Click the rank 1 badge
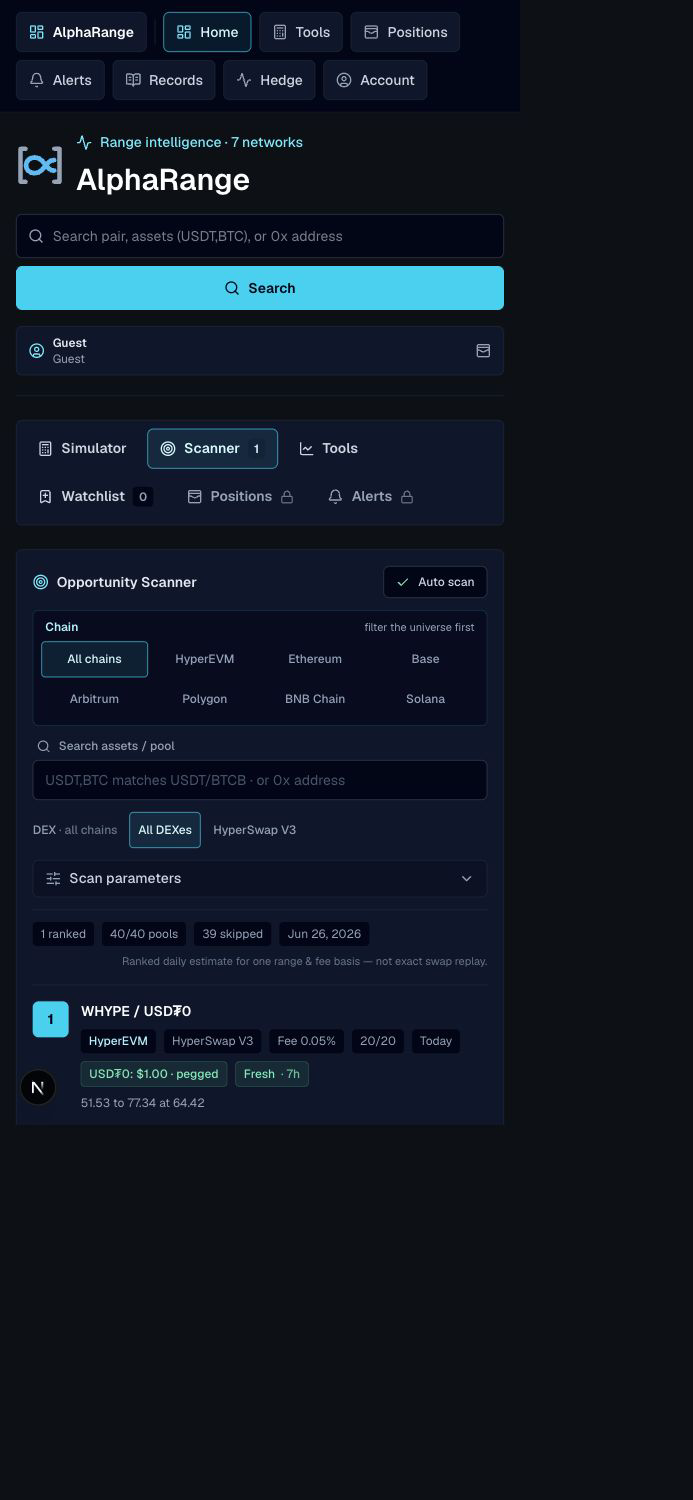 point(51,1019)
